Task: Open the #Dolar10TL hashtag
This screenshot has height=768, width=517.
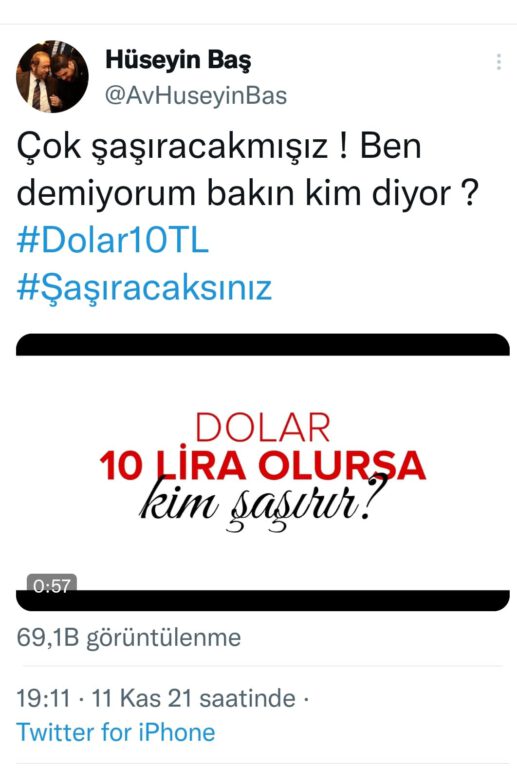Action: click(113, 240)
